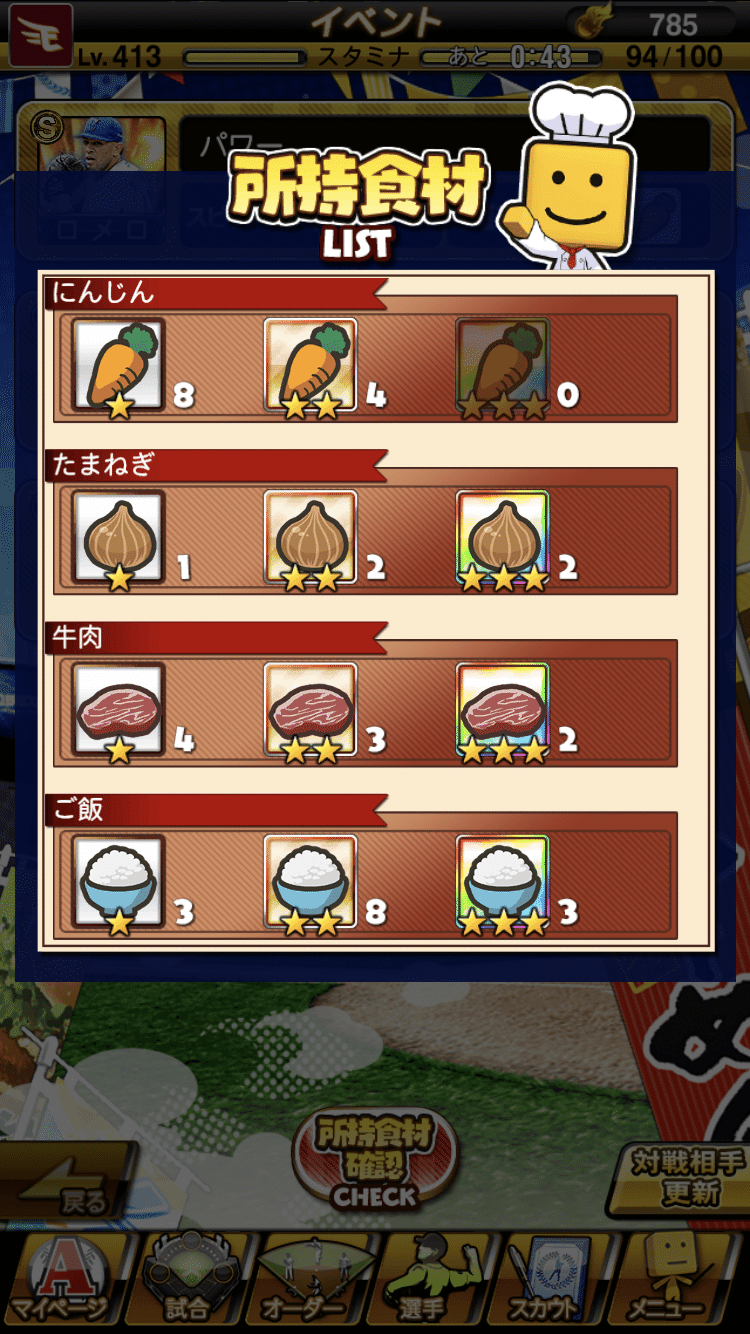Screen dimensions: 750x1334
Task: Open the マイページ tab
Action: pos(64,1280)
